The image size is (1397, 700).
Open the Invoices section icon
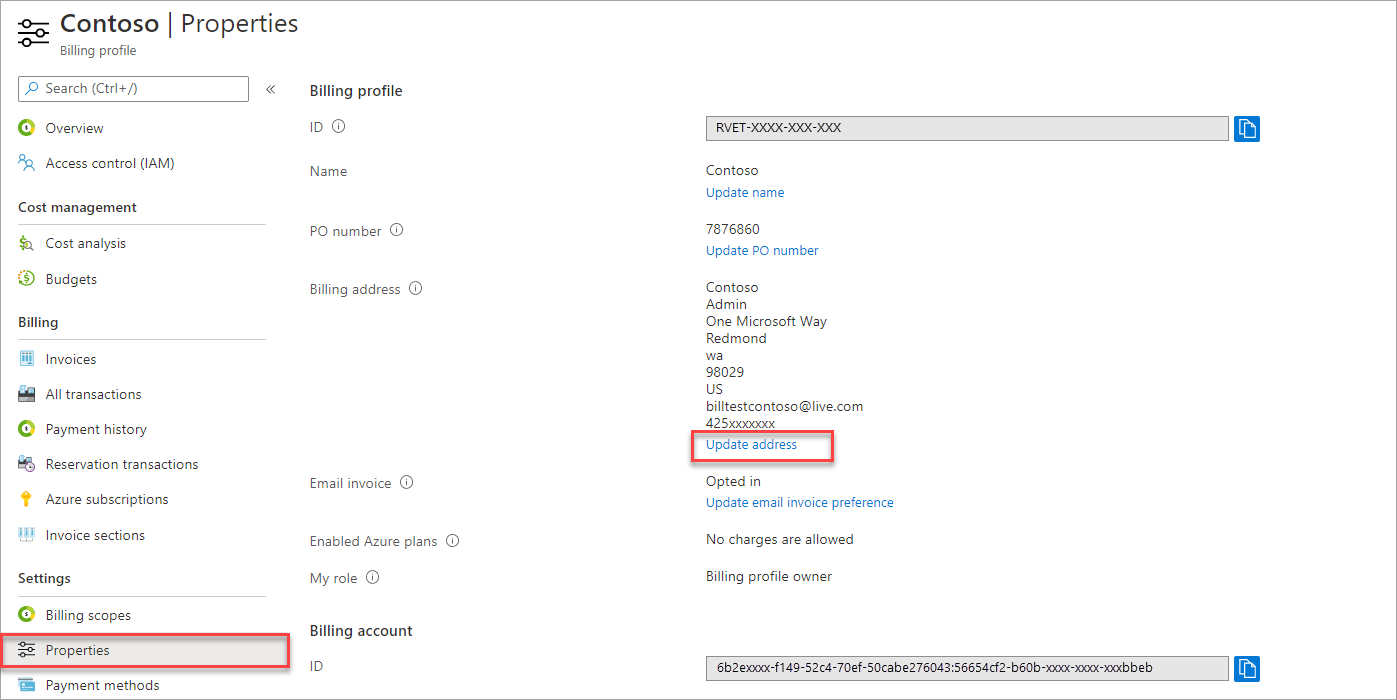26,358
